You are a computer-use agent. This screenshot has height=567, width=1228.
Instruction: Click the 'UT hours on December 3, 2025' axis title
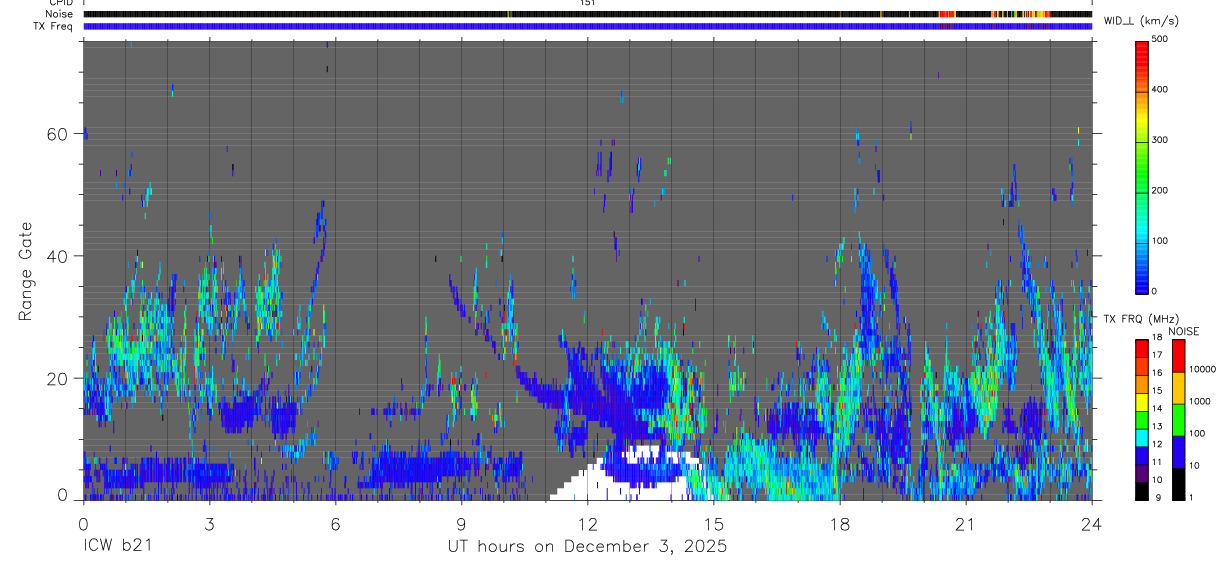pos(587,547)
